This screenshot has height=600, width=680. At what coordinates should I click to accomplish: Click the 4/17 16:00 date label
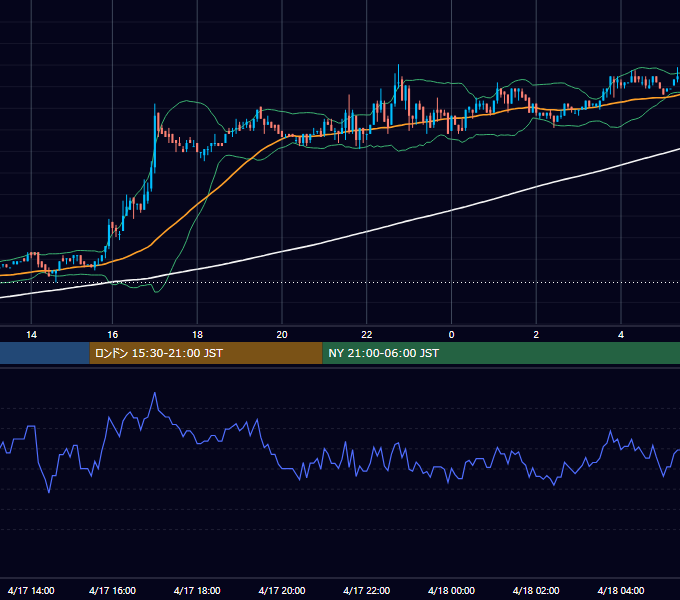112,590
